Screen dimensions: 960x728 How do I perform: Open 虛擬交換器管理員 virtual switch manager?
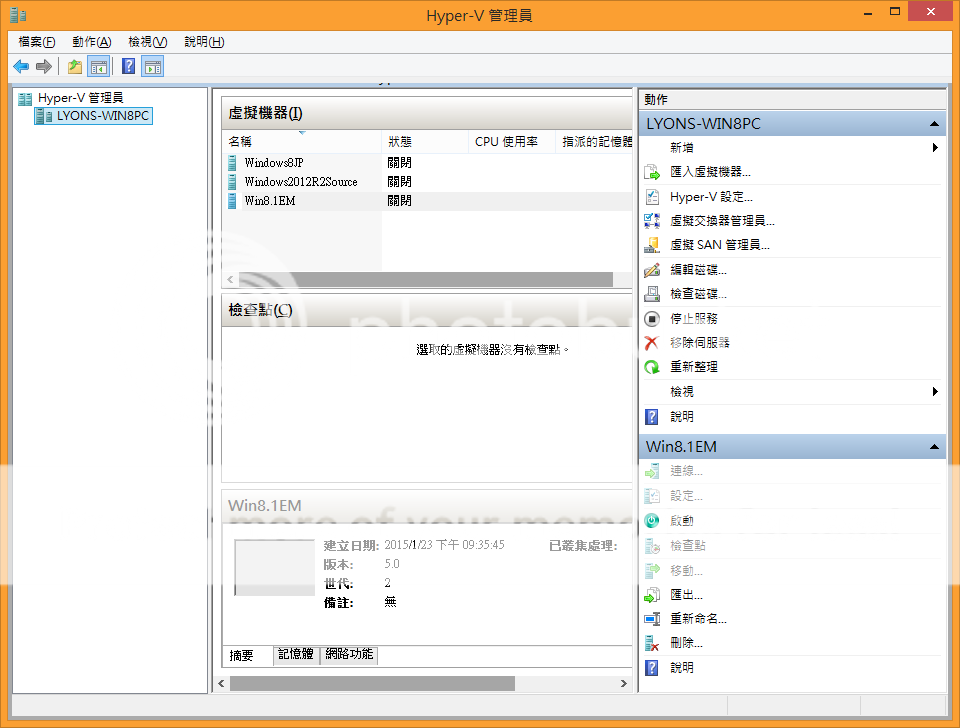pos(721,221)
